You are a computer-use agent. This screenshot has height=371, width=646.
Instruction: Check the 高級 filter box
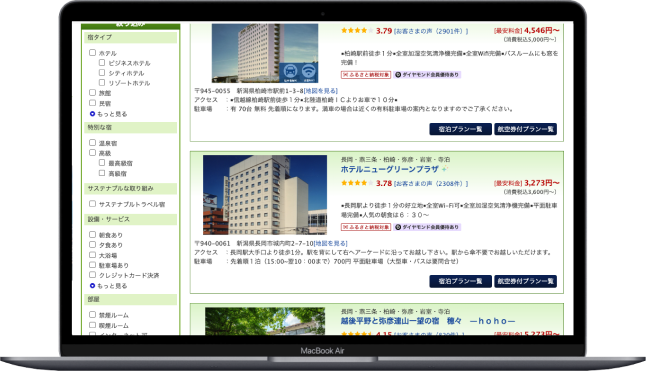pos(92,153)
